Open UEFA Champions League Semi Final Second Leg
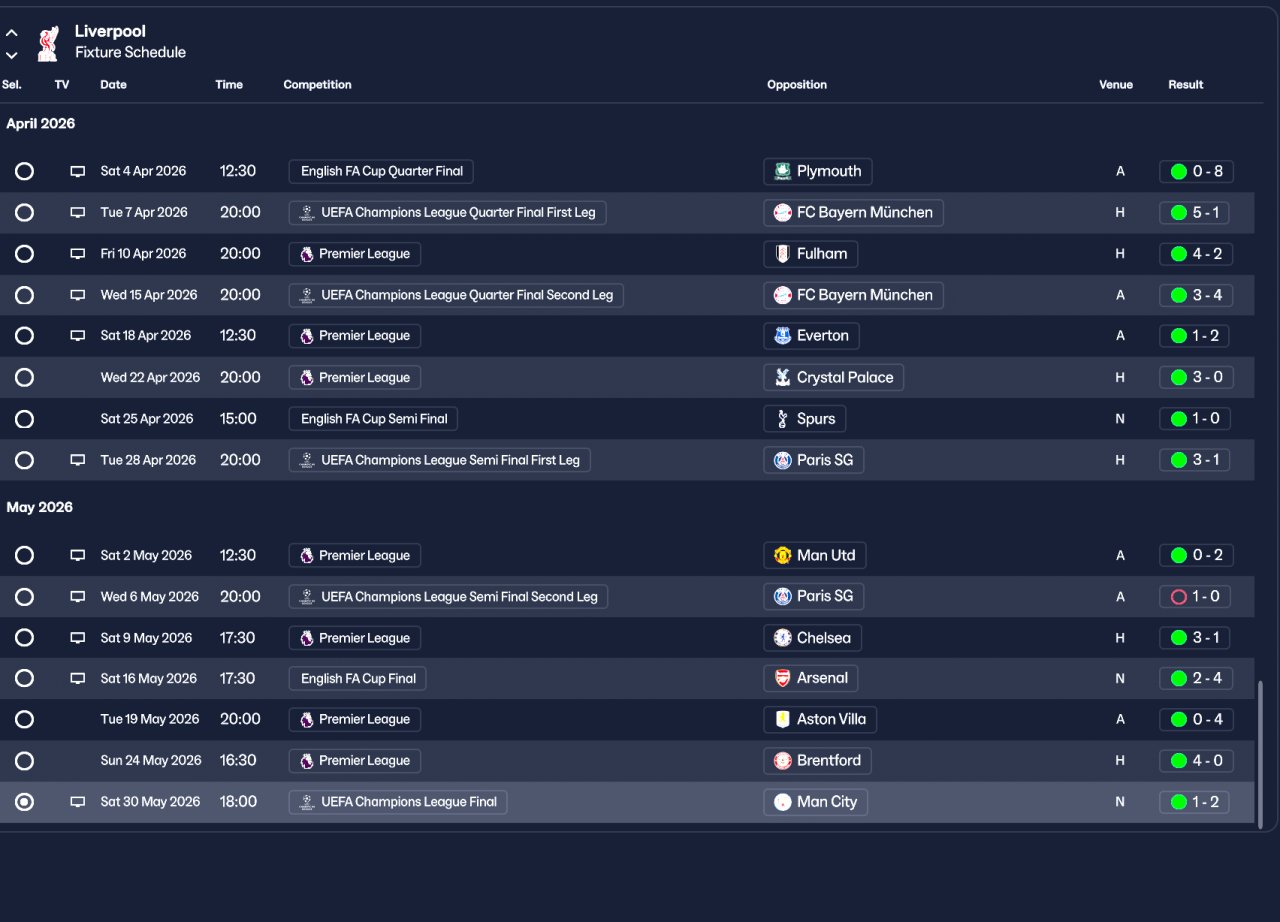This screenshot has width=1280, height=922. pyautogui.click(x=448, y=597)
